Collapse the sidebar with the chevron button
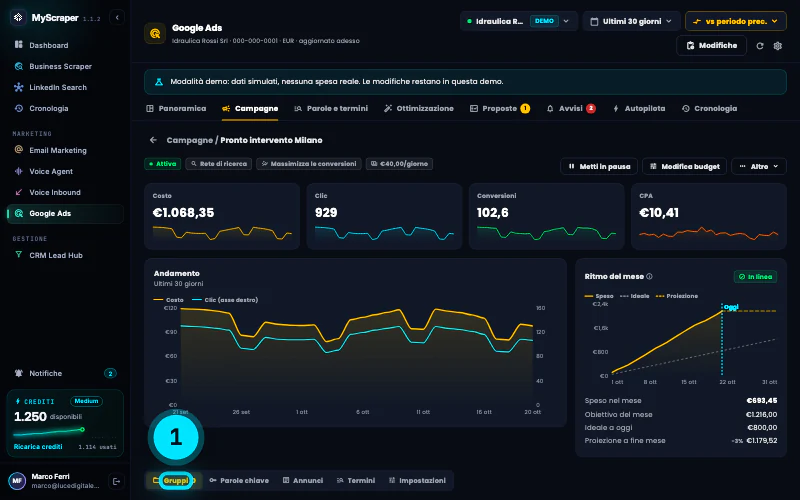Screen dimensions: 800x500 coord(117,17)
